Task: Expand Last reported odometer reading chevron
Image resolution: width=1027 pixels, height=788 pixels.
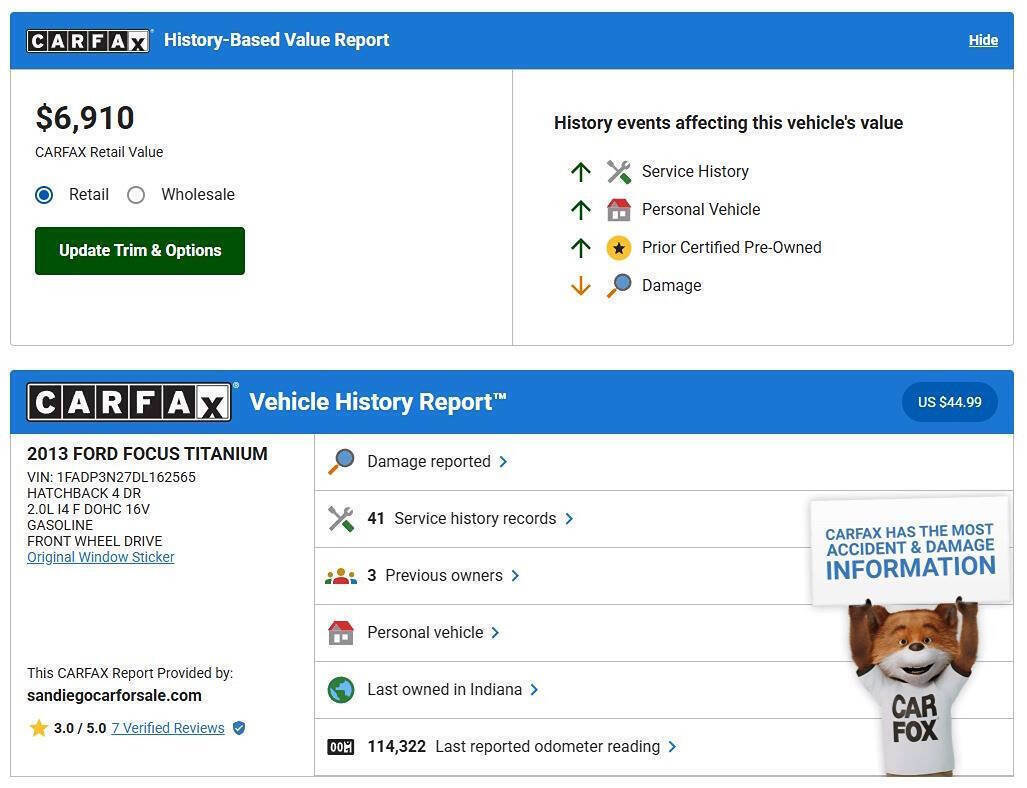Action: click(x=672, y=747)
